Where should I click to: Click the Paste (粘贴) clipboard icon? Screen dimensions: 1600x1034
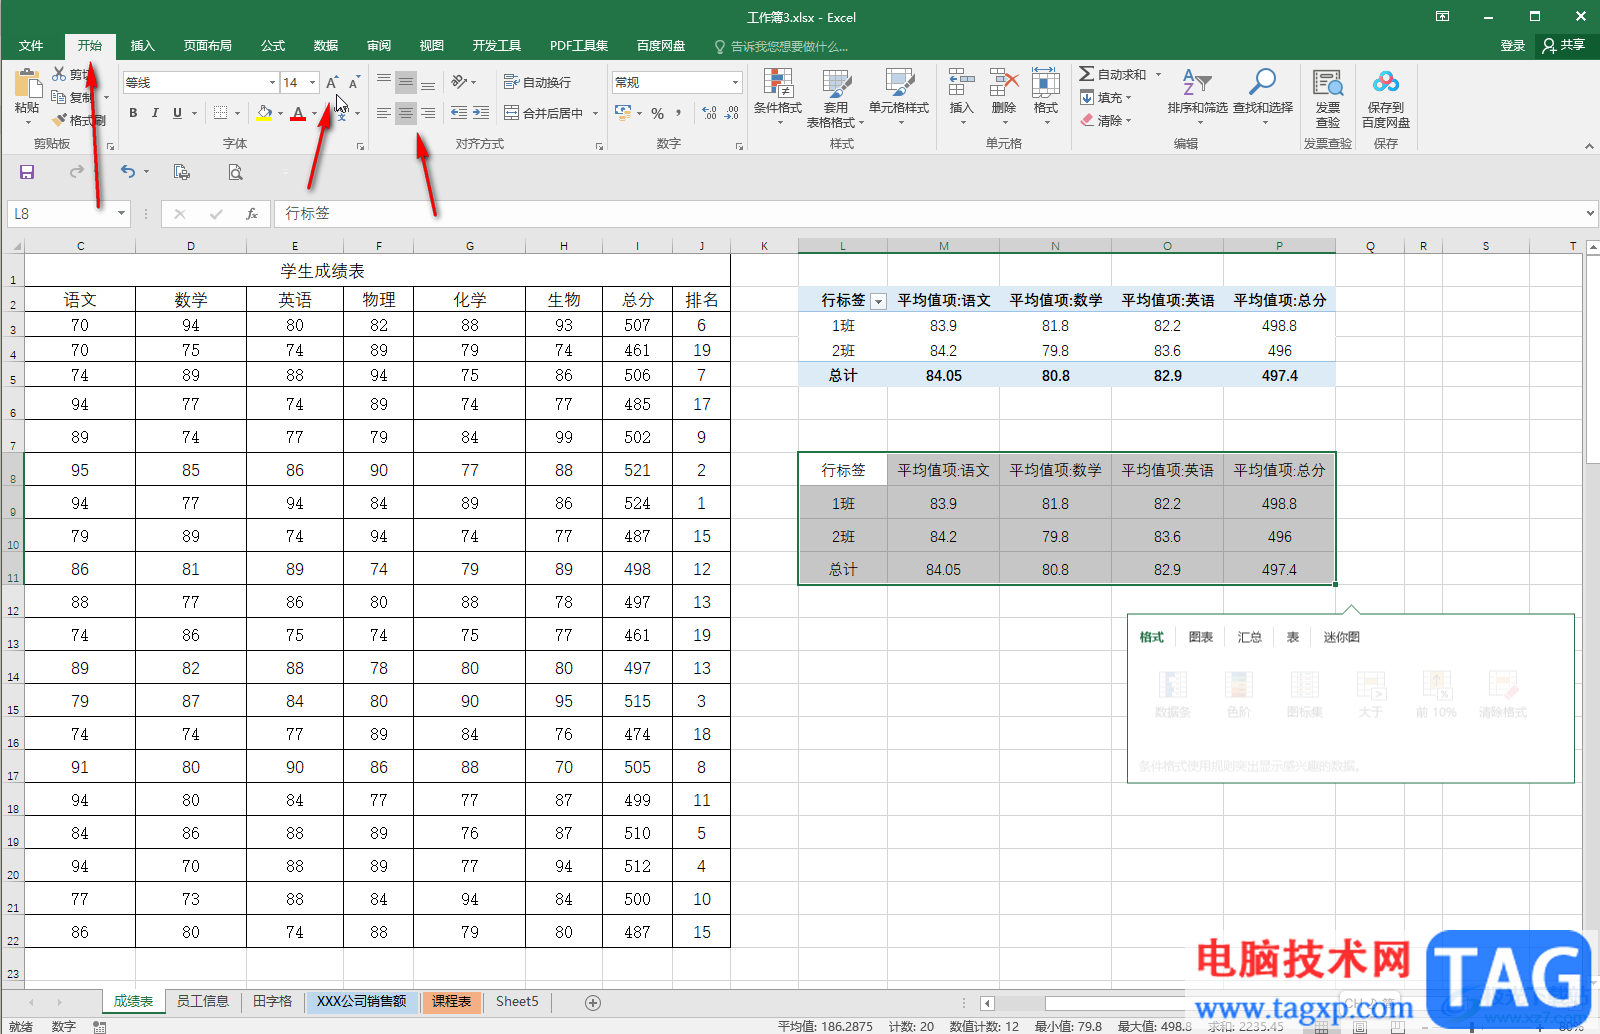pyautogui.click(x=27, y=84)
